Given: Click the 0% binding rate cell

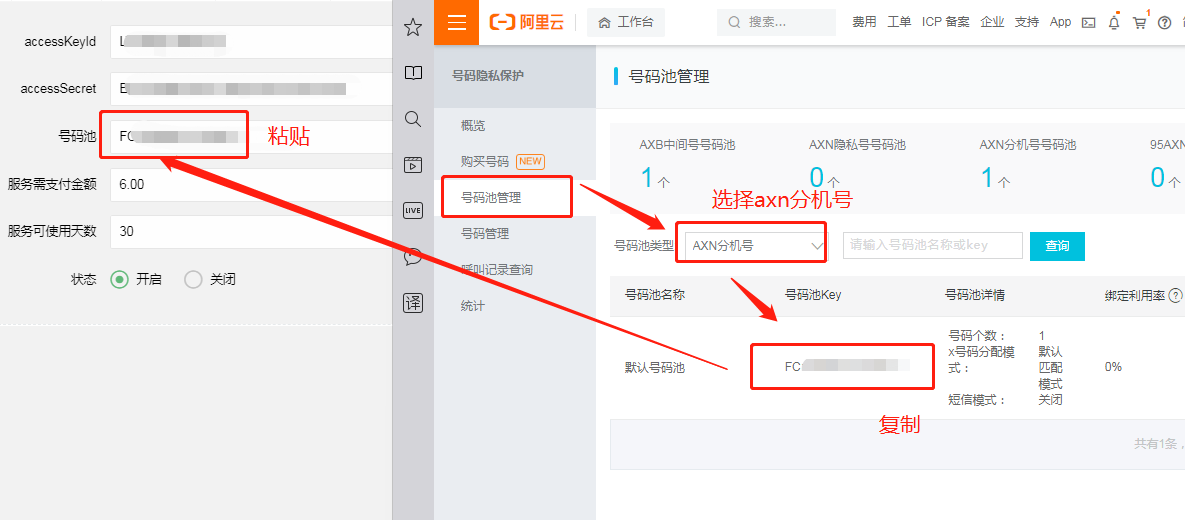Looking at the screenshot, I should tap(1113, 367).
